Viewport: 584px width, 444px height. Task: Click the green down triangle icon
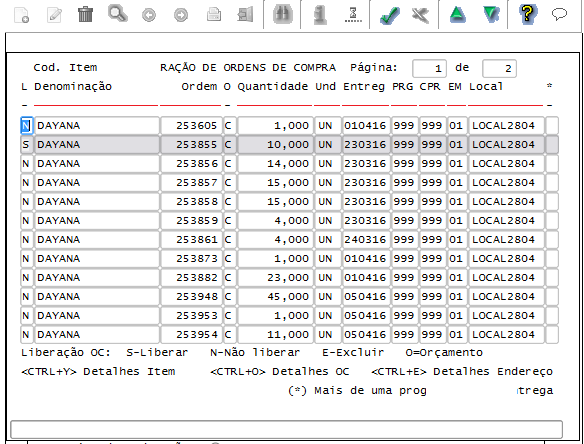(x=491, y=15)
